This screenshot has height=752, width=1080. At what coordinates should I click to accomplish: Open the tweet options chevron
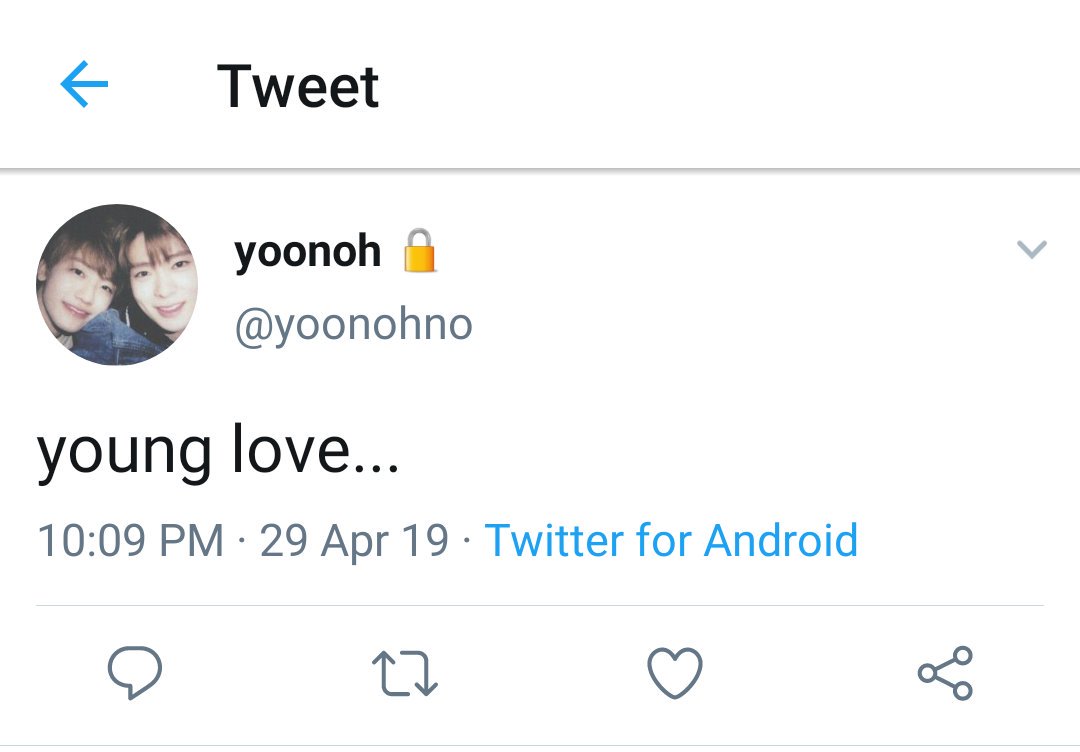1032,249
